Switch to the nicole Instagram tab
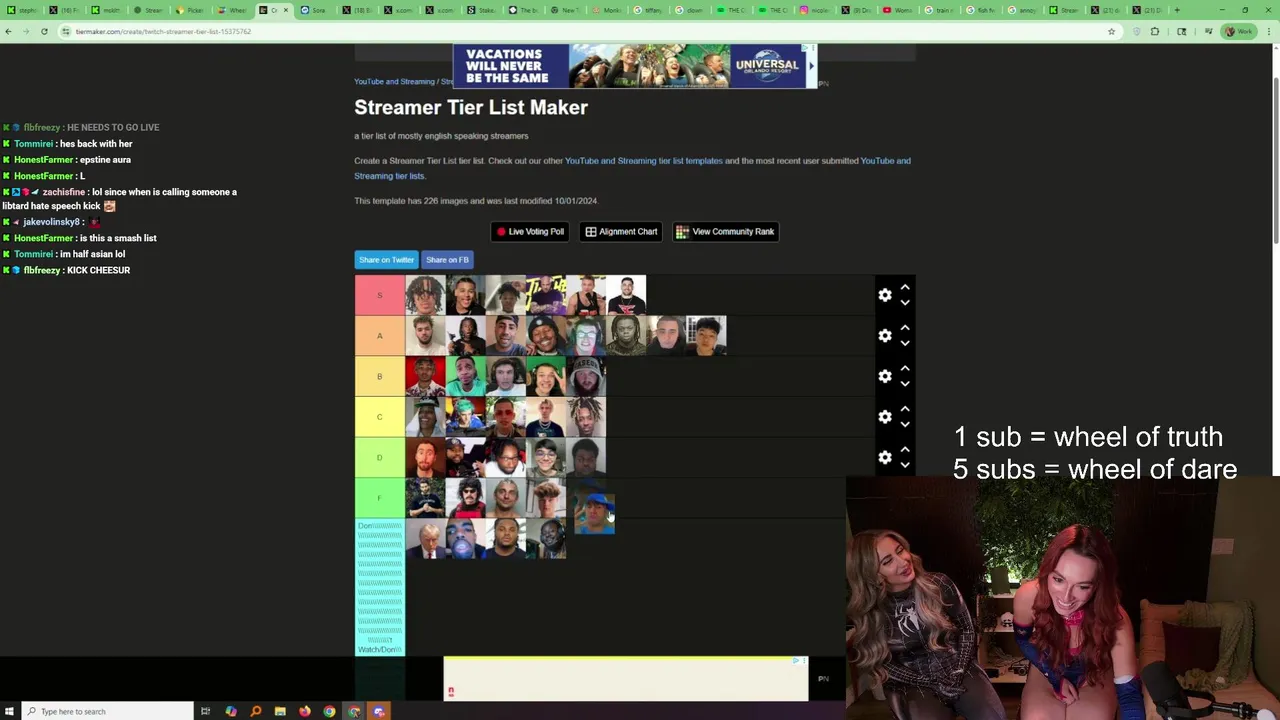Screen dimensions: 1280x720 (815, 10)
